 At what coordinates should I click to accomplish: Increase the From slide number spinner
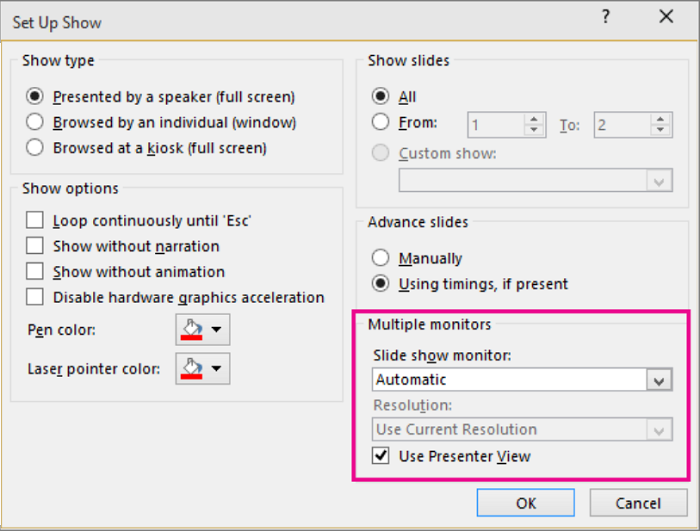tap(534, 119)
